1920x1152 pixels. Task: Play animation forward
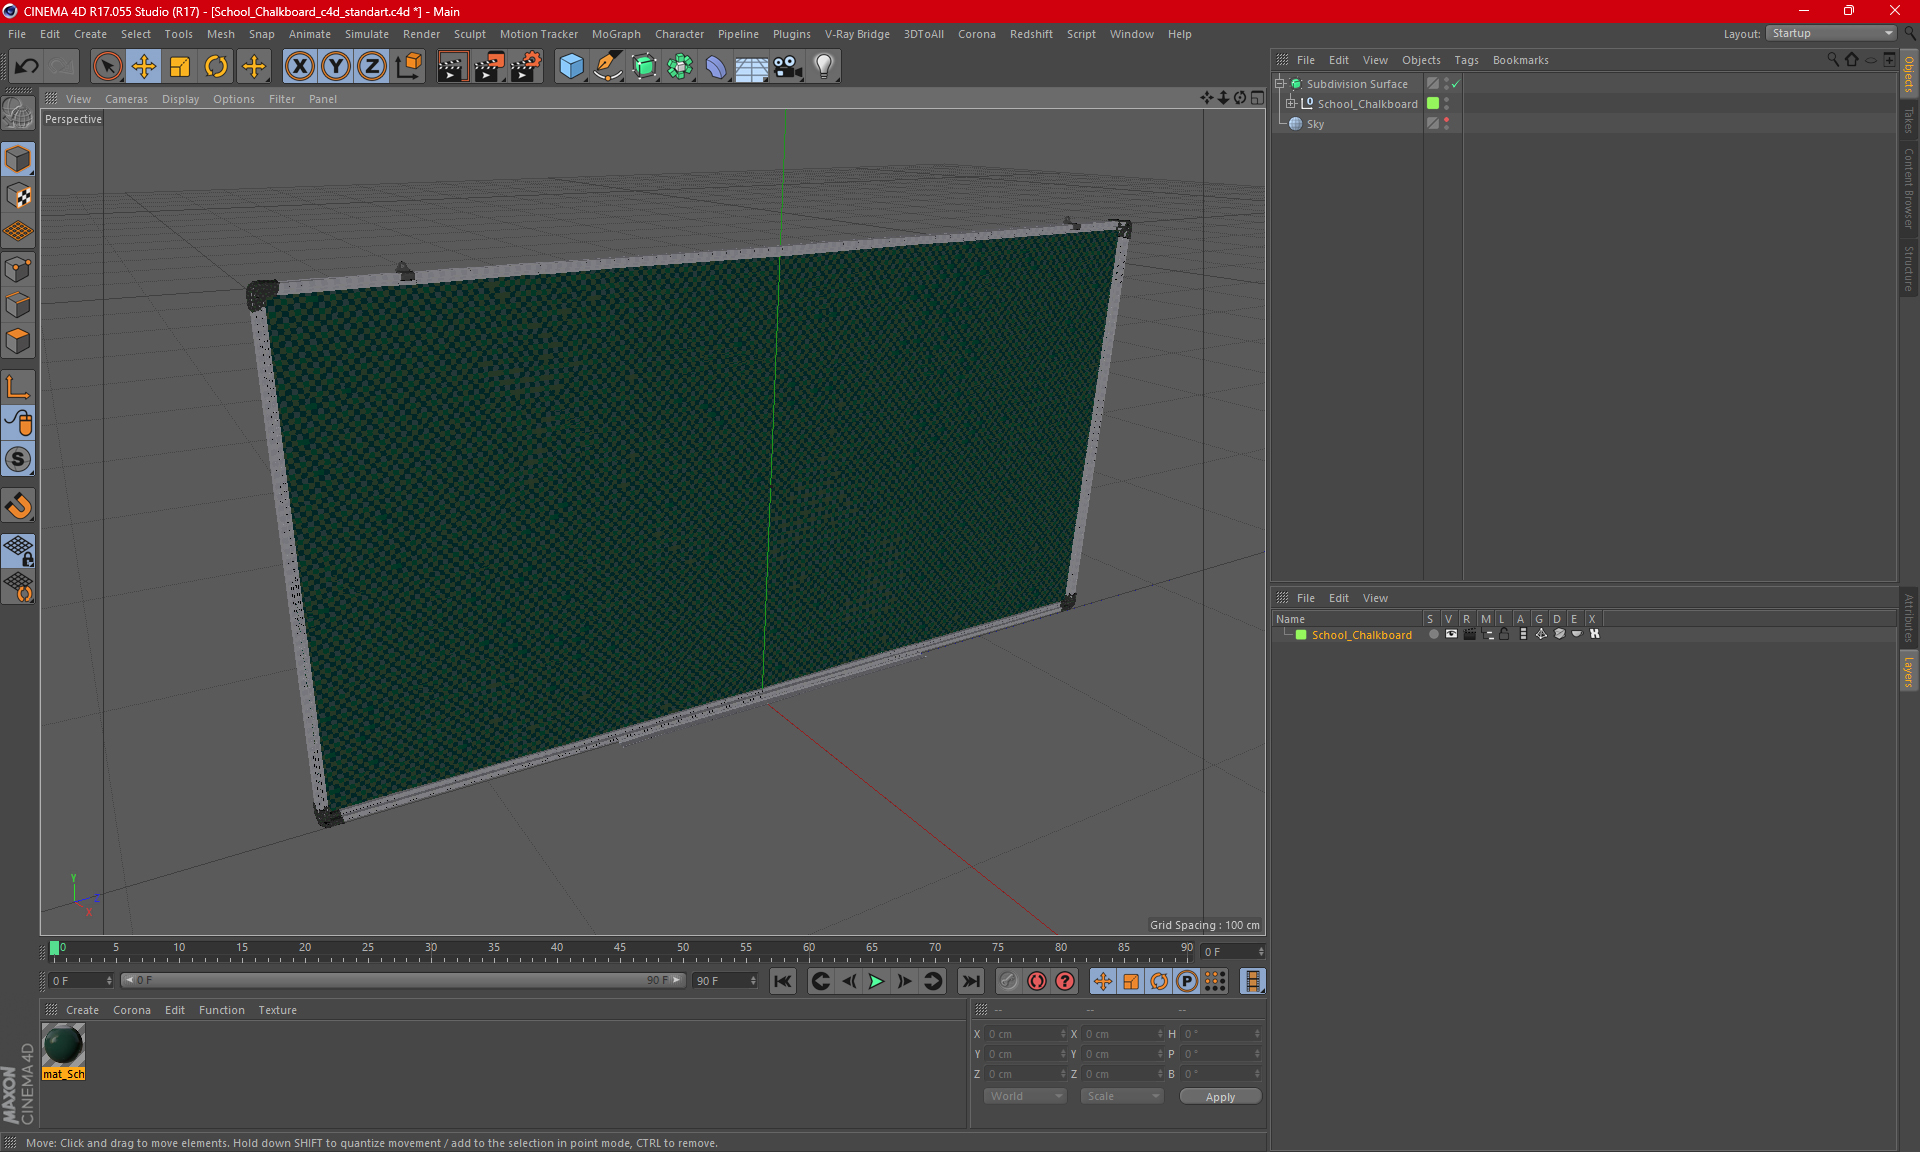[876, 981]
